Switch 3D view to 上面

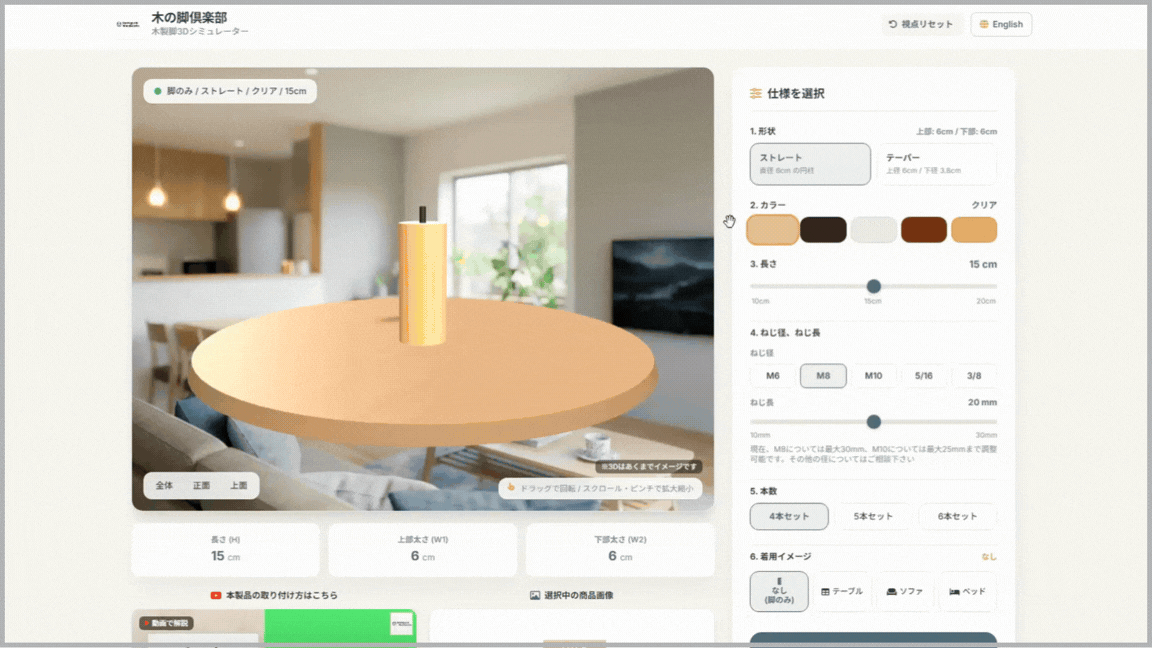point(239,486)
